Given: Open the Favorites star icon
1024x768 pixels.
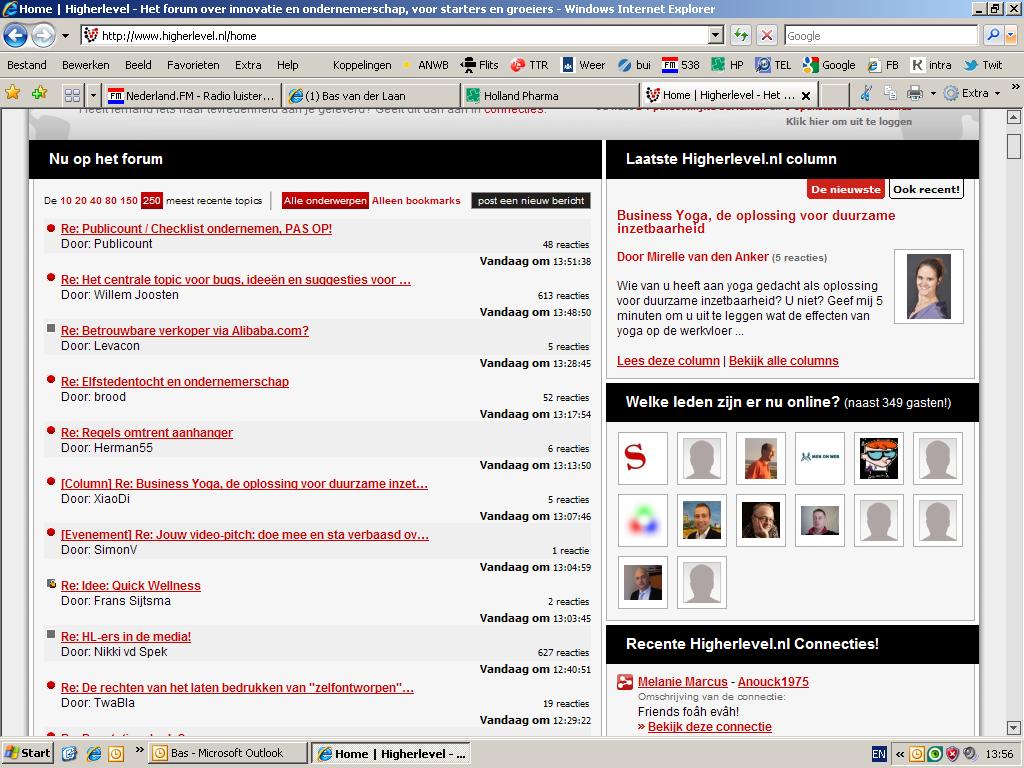Looking at the screenshot, I should (13, 93).
